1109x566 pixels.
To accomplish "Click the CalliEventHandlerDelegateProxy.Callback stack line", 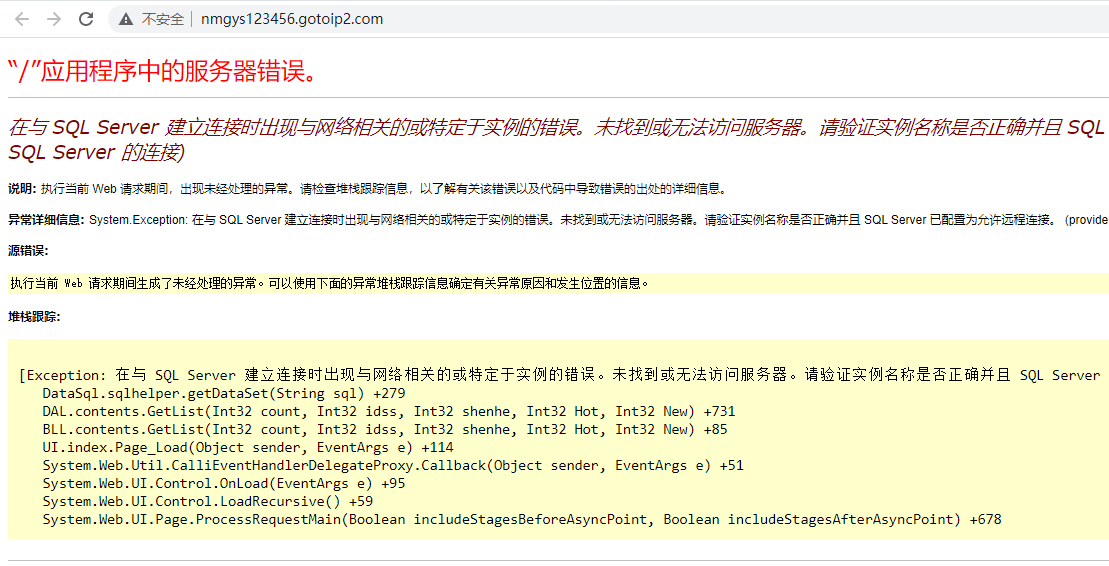I will [x=392, y=466].
